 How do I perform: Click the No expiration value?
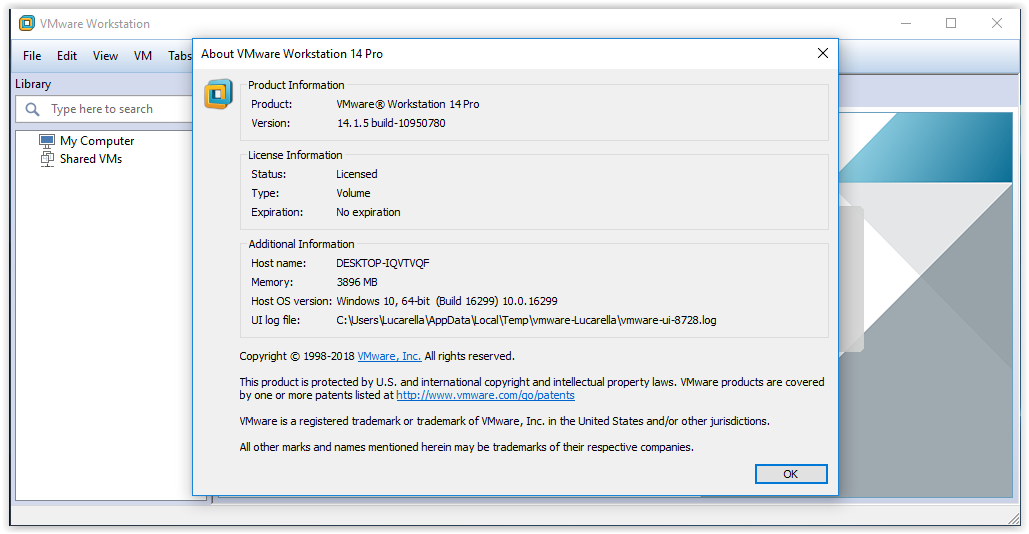(x=368, y=212)
